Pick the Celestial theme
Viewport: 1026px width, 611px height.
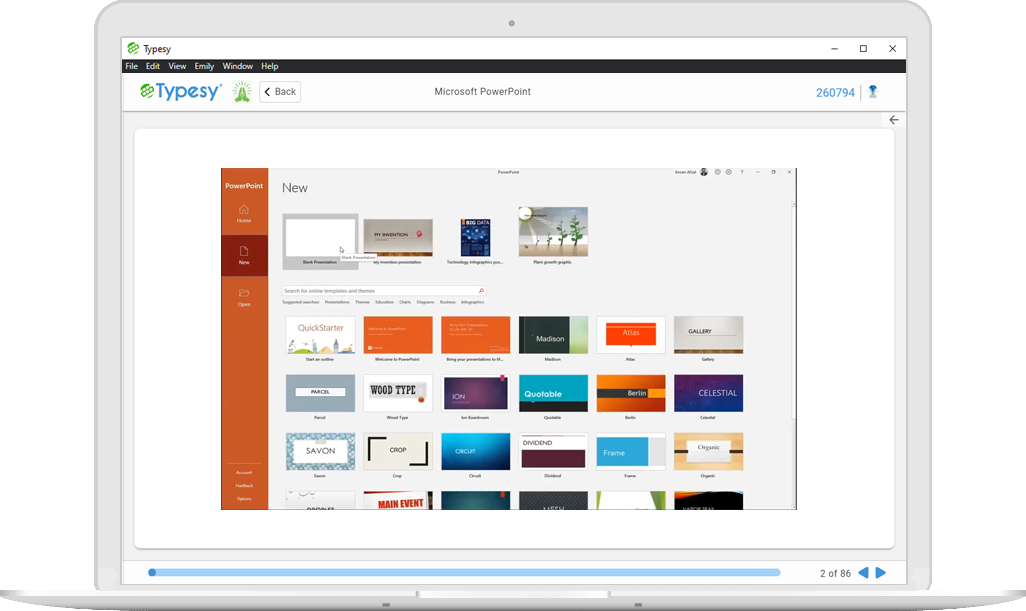click(708, 393)
